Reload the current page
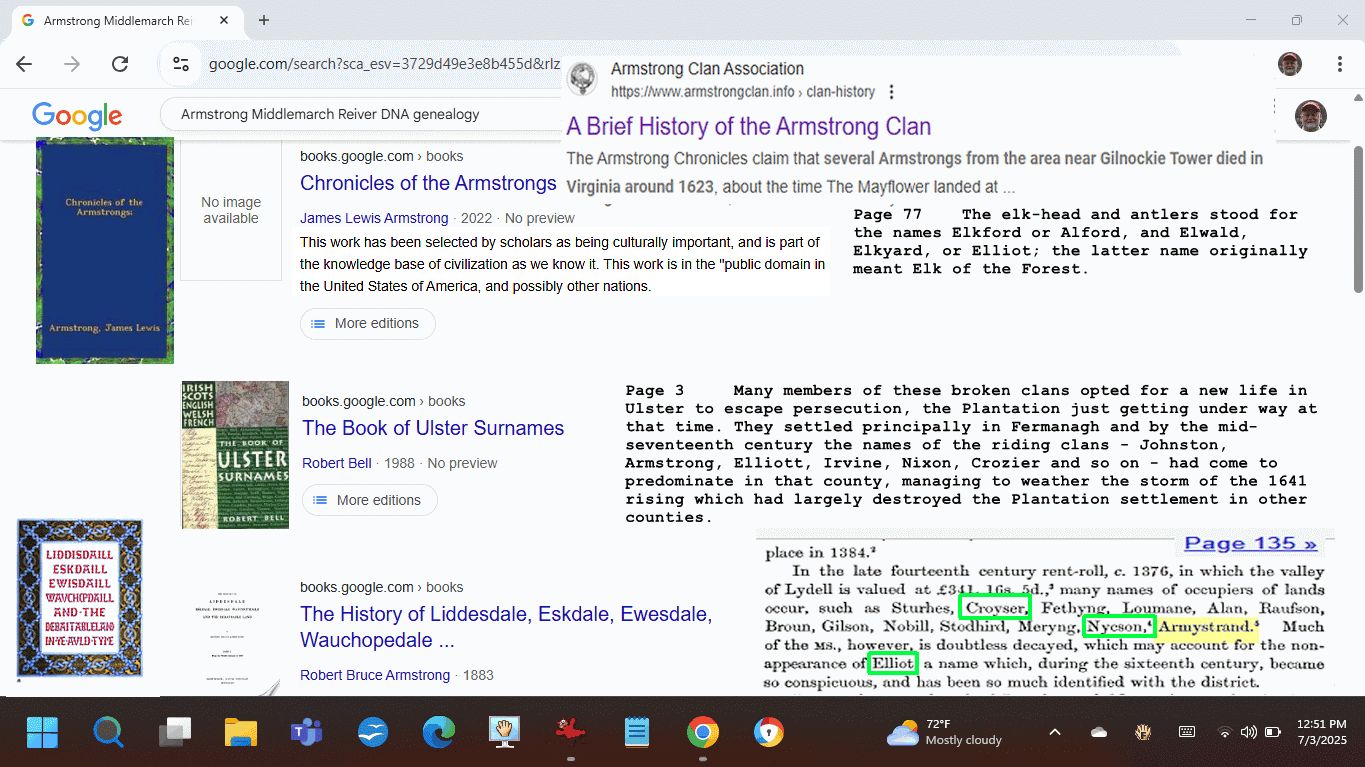 coord(120,64)
